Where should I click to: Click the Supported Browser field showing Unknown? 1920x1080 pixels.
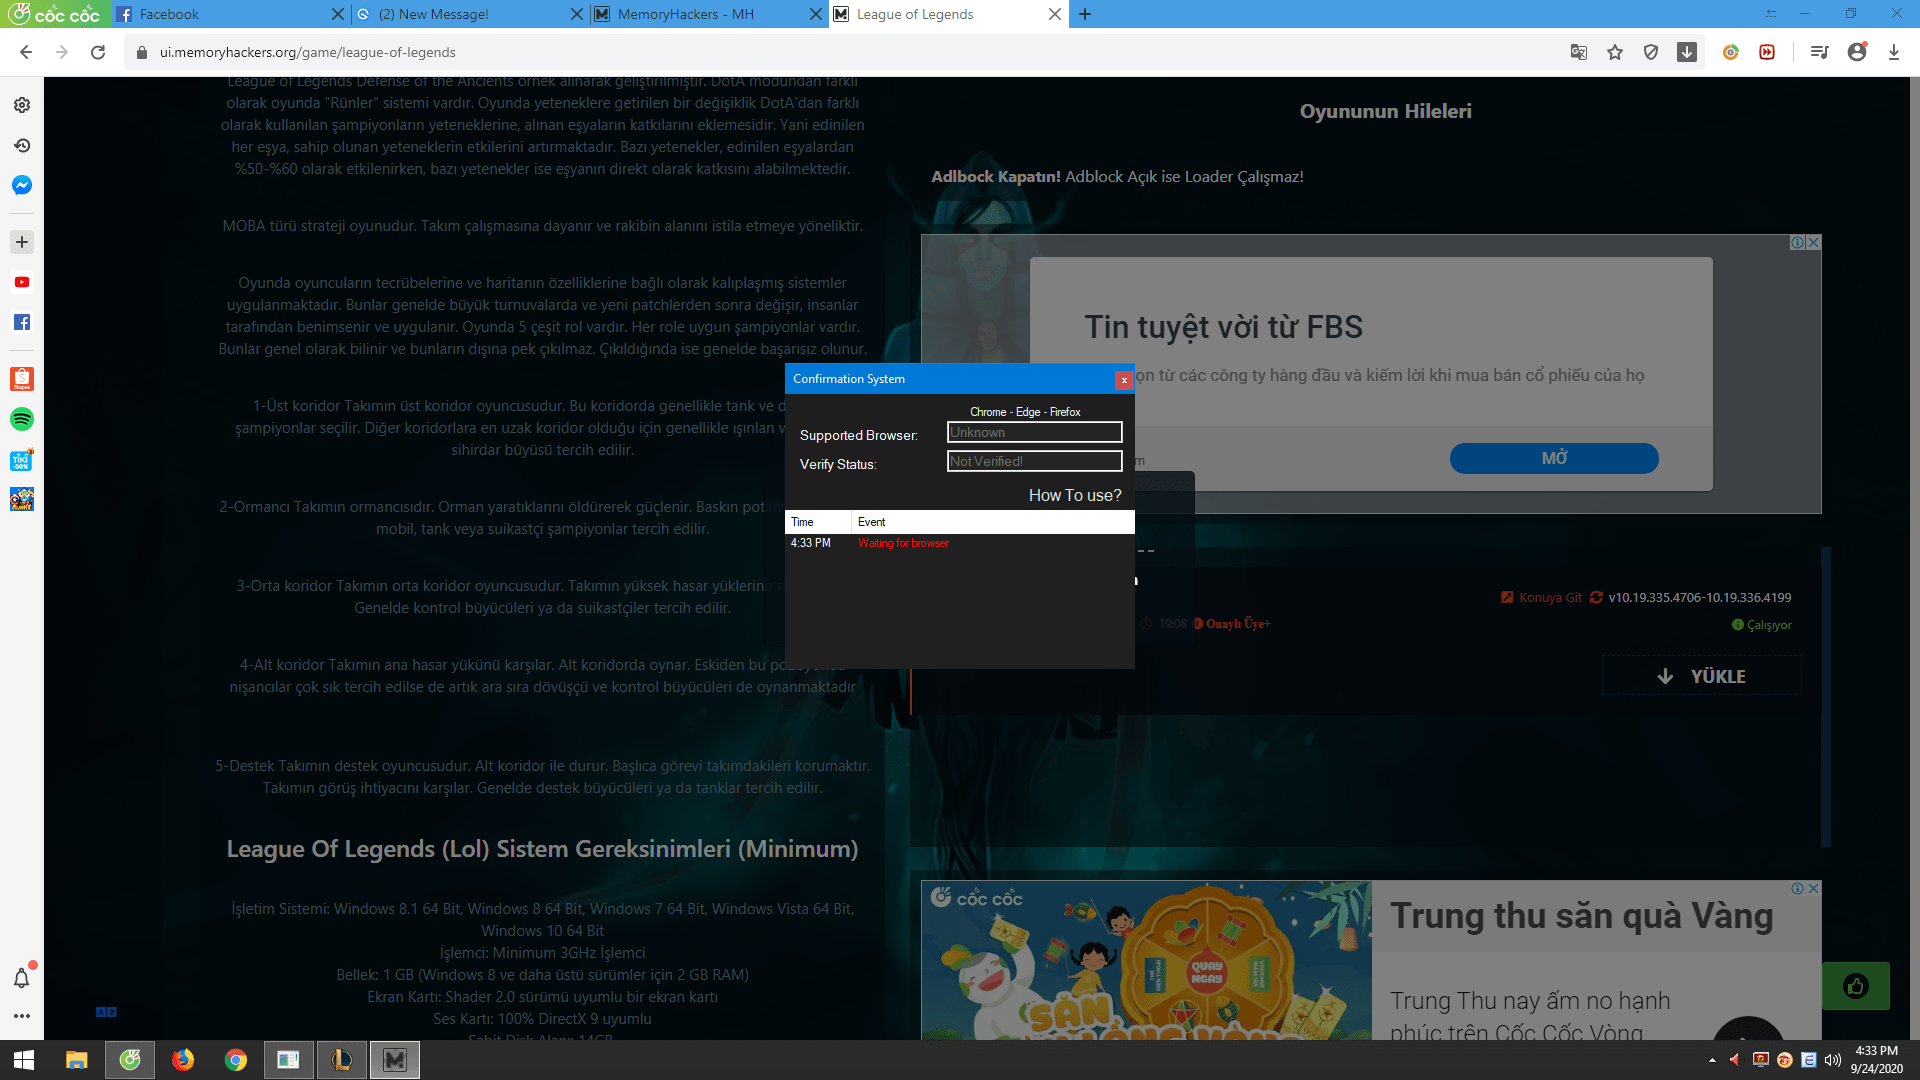(x=1035, y=432)
